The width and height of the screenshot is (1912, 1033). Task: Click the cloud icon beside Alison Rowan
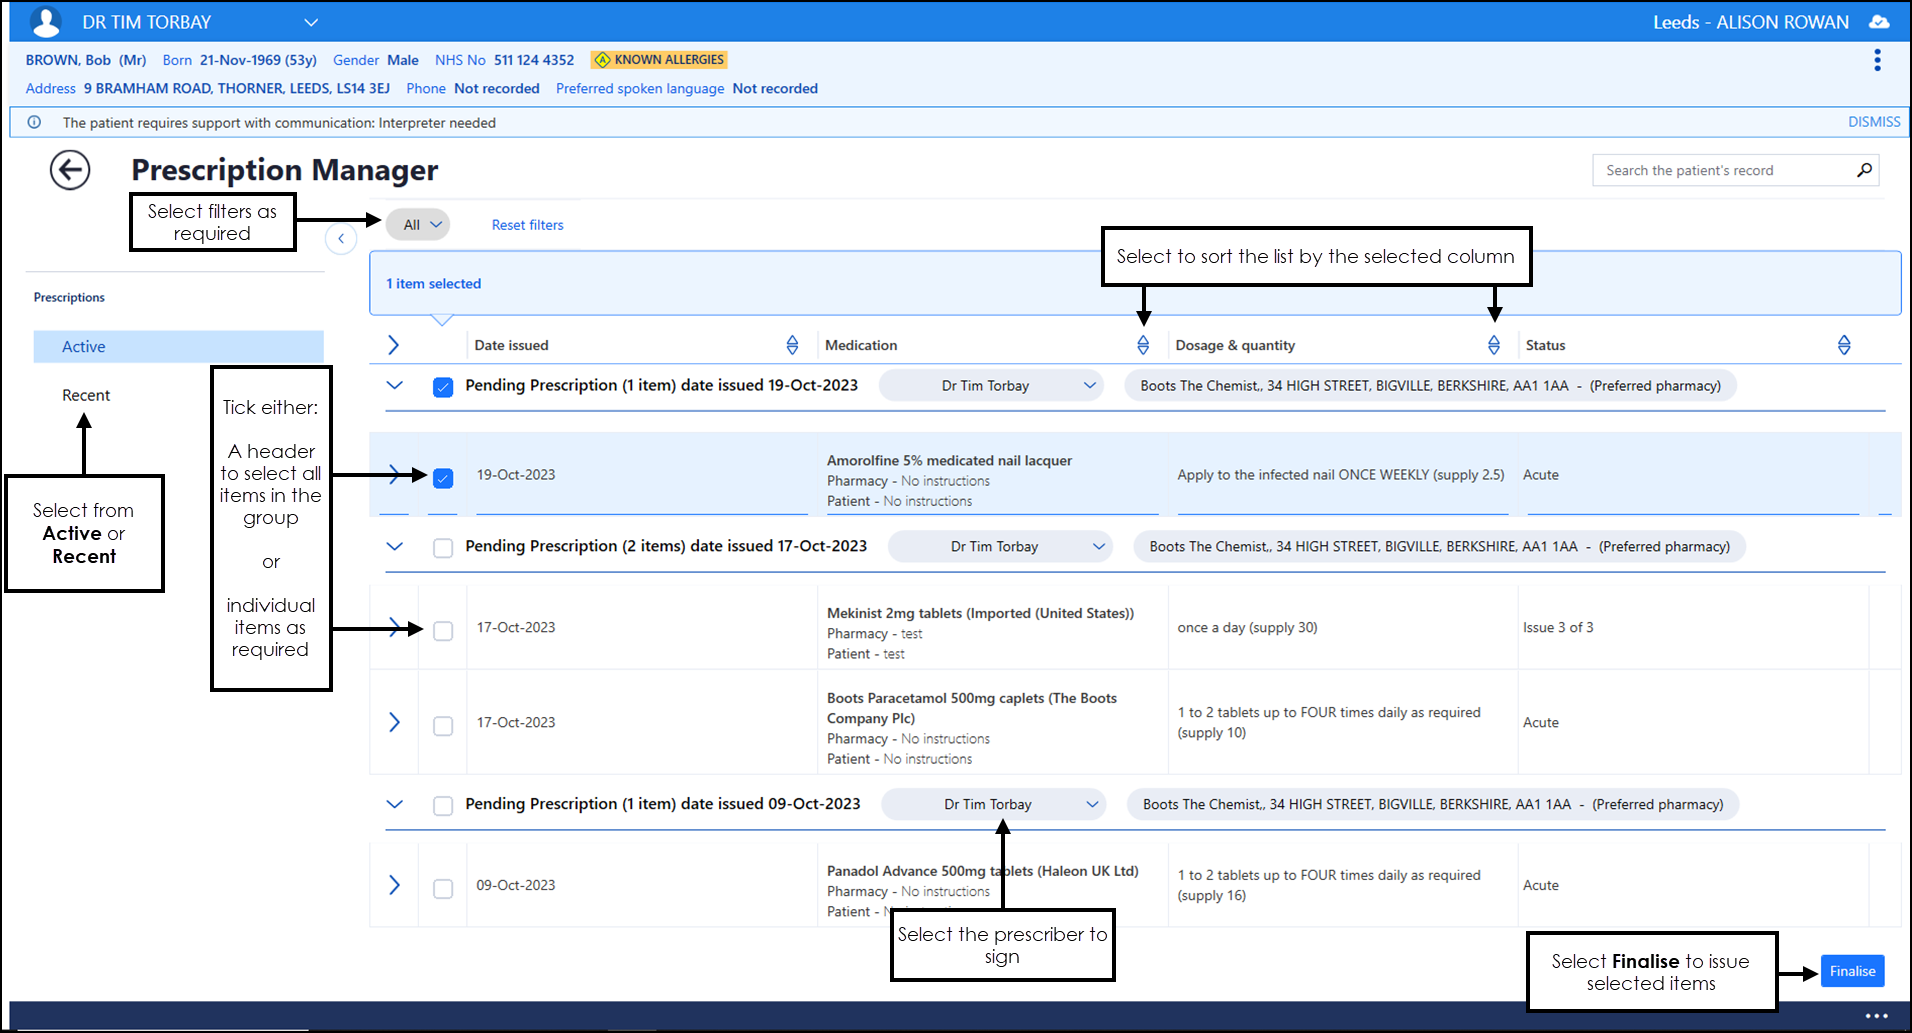1879,22
